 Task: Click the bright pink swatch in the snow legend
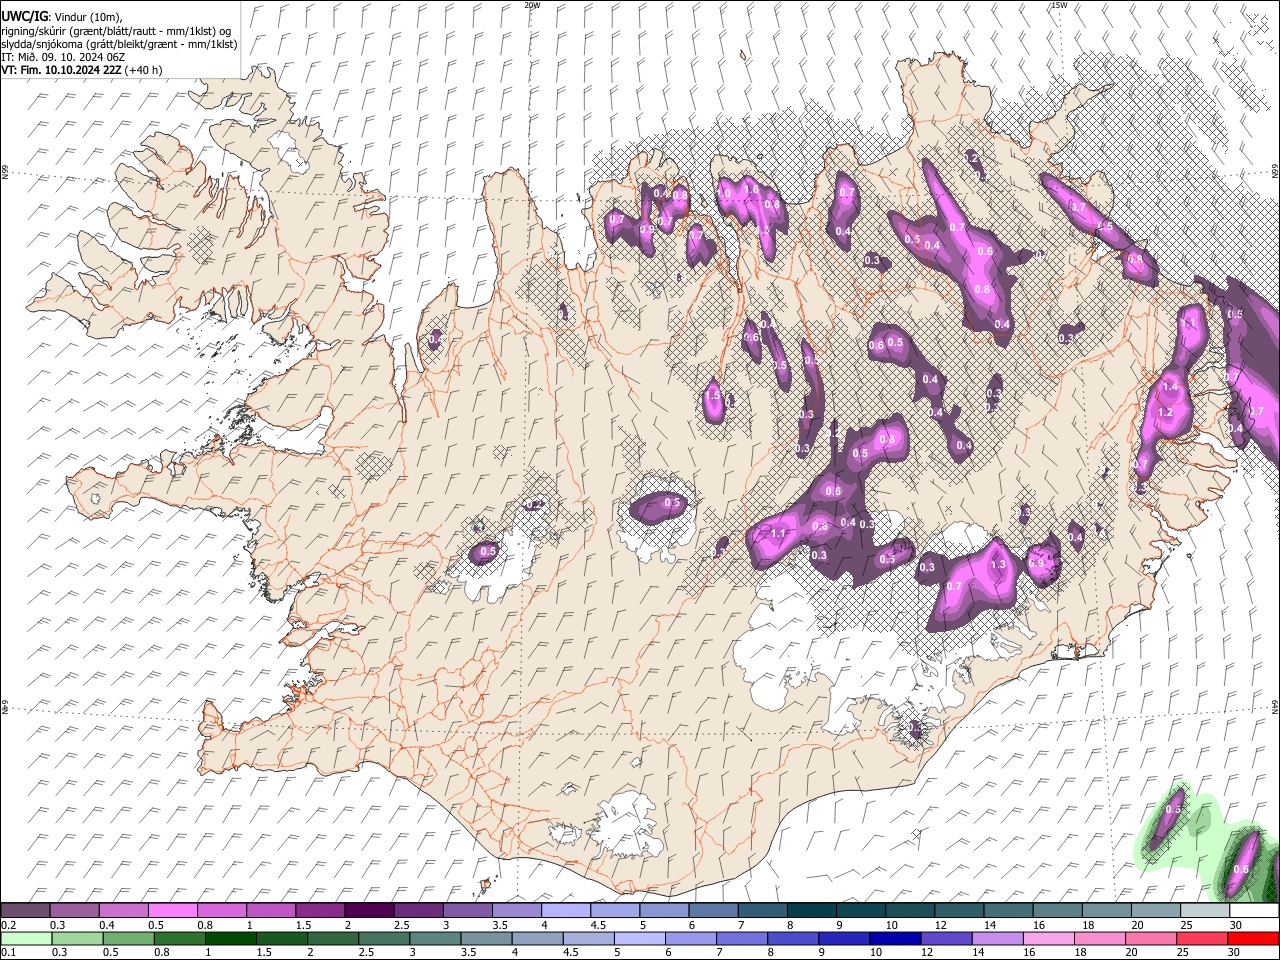(172, 911)
